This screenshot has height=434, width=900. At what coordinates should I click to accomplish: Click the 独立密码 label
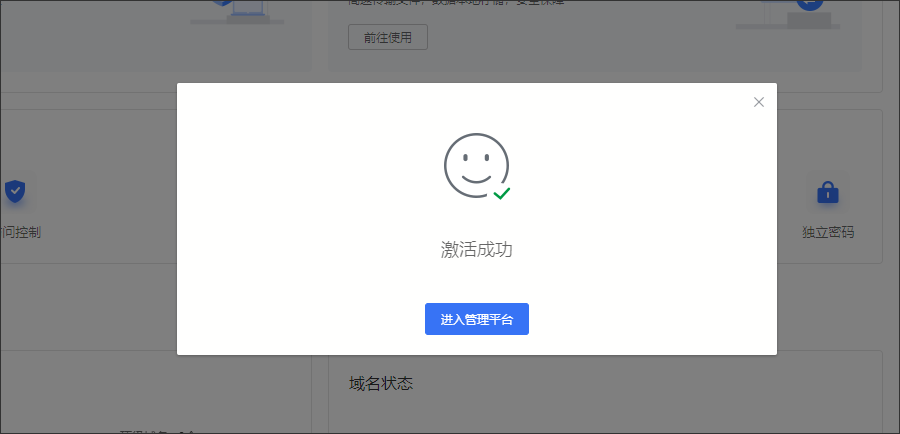click(x=828, y=232)
